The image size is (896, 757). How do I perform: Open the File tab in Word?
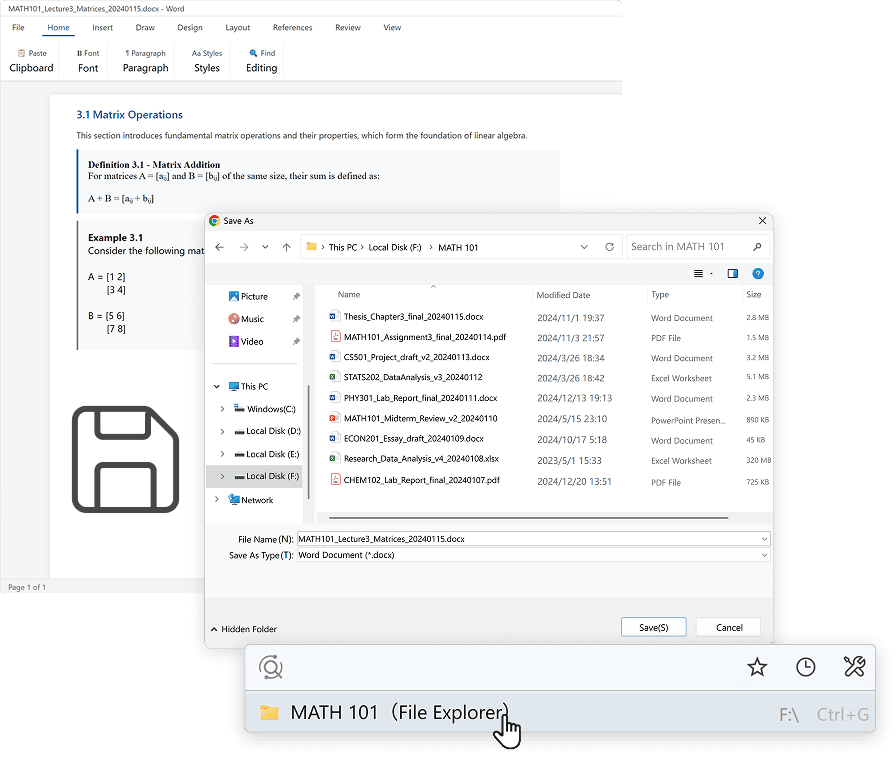coord(18,27)
